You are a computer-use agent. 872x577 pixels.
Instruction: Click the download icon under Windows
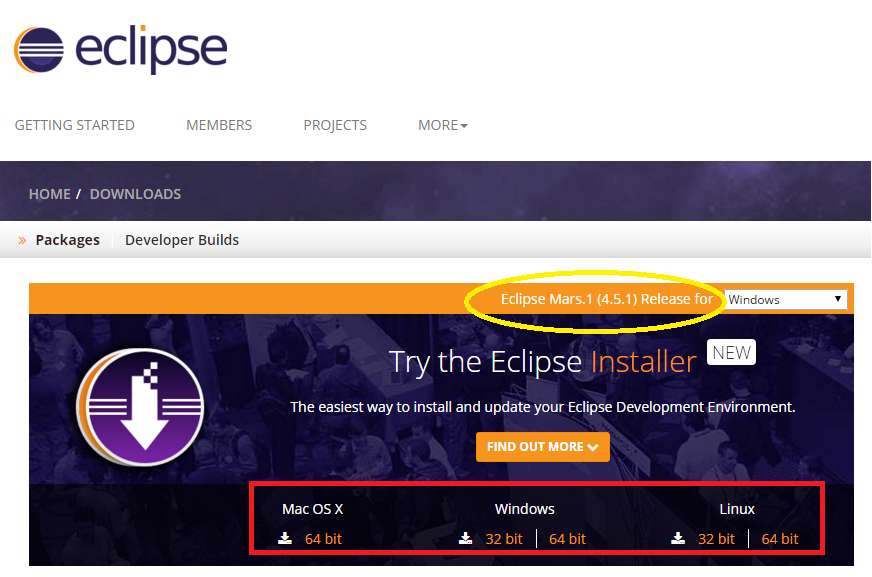point(465,538)
